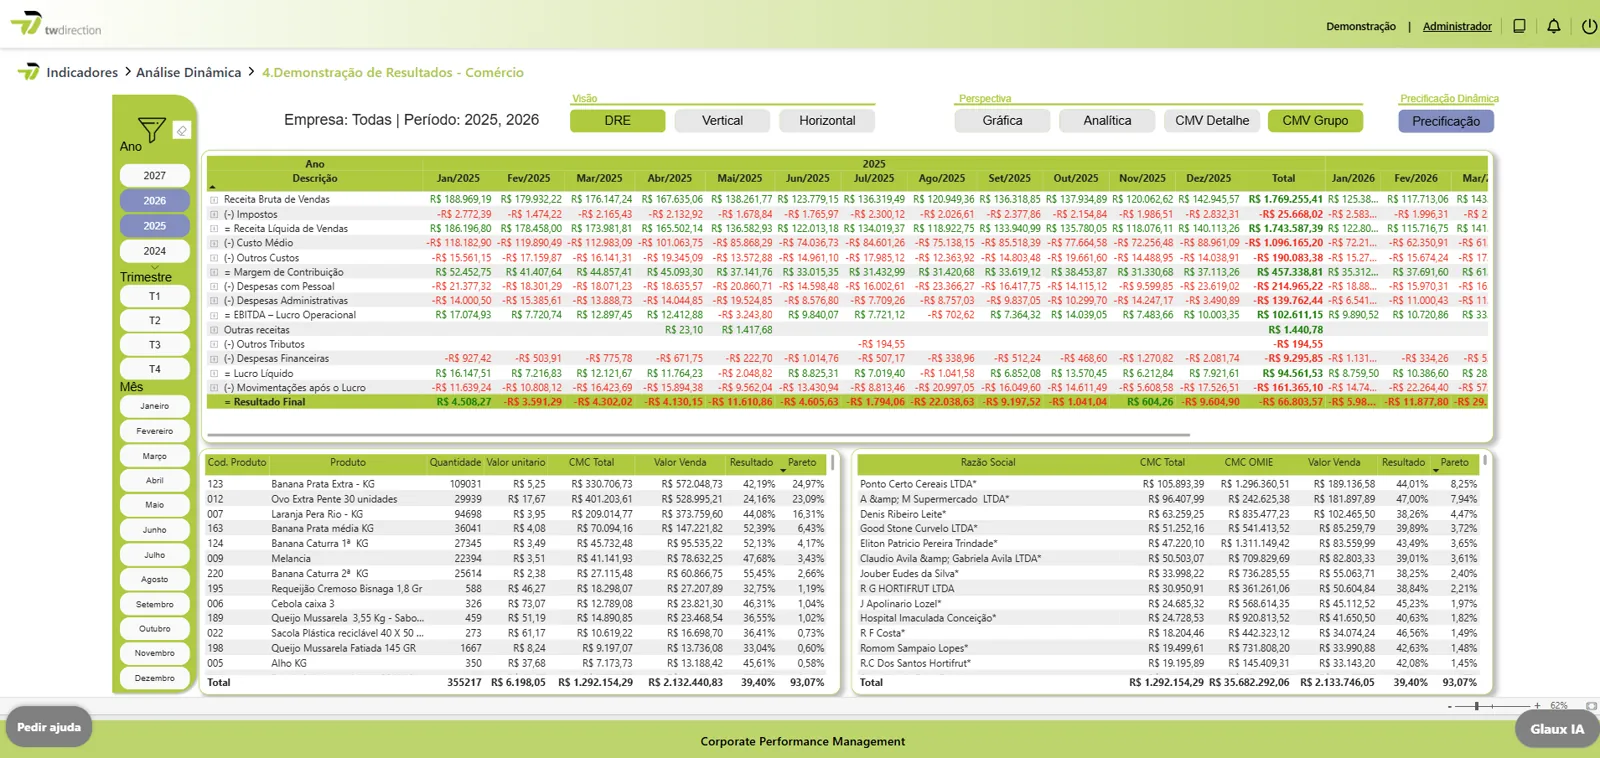Select quarter T4

coord(154,369)
